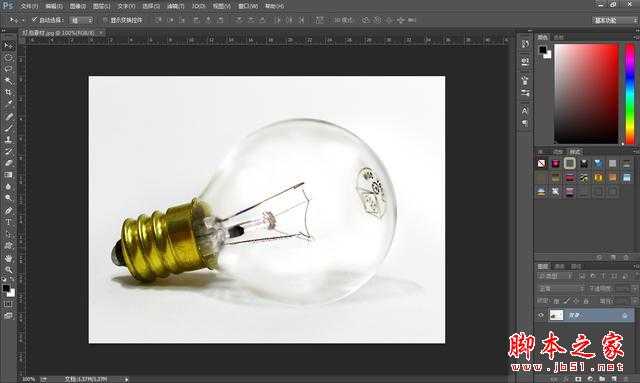The image size is (640, 383).
Task: Select the Clone Stamp tool
Action: coord(8,139)
